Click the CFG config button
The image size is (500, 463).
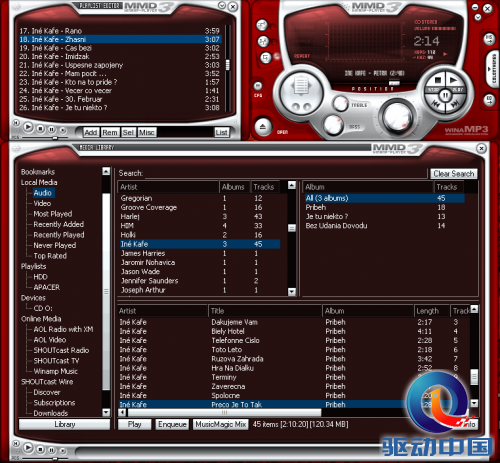point(258,86)
